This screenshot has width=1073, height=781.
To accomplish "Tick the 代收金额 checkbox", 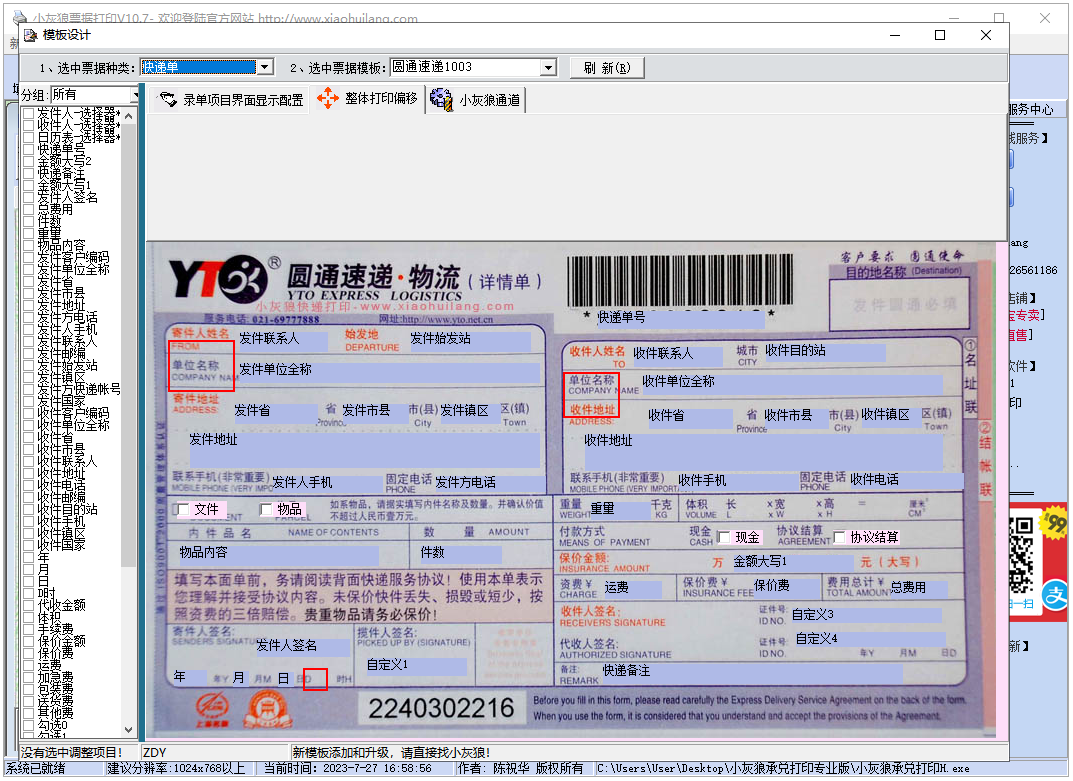I will click(29, 605).
